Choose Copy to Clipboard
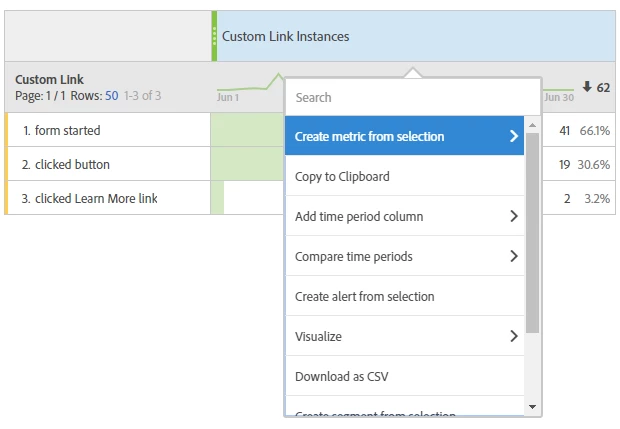The image size is (620, 429). pos(342,176)
